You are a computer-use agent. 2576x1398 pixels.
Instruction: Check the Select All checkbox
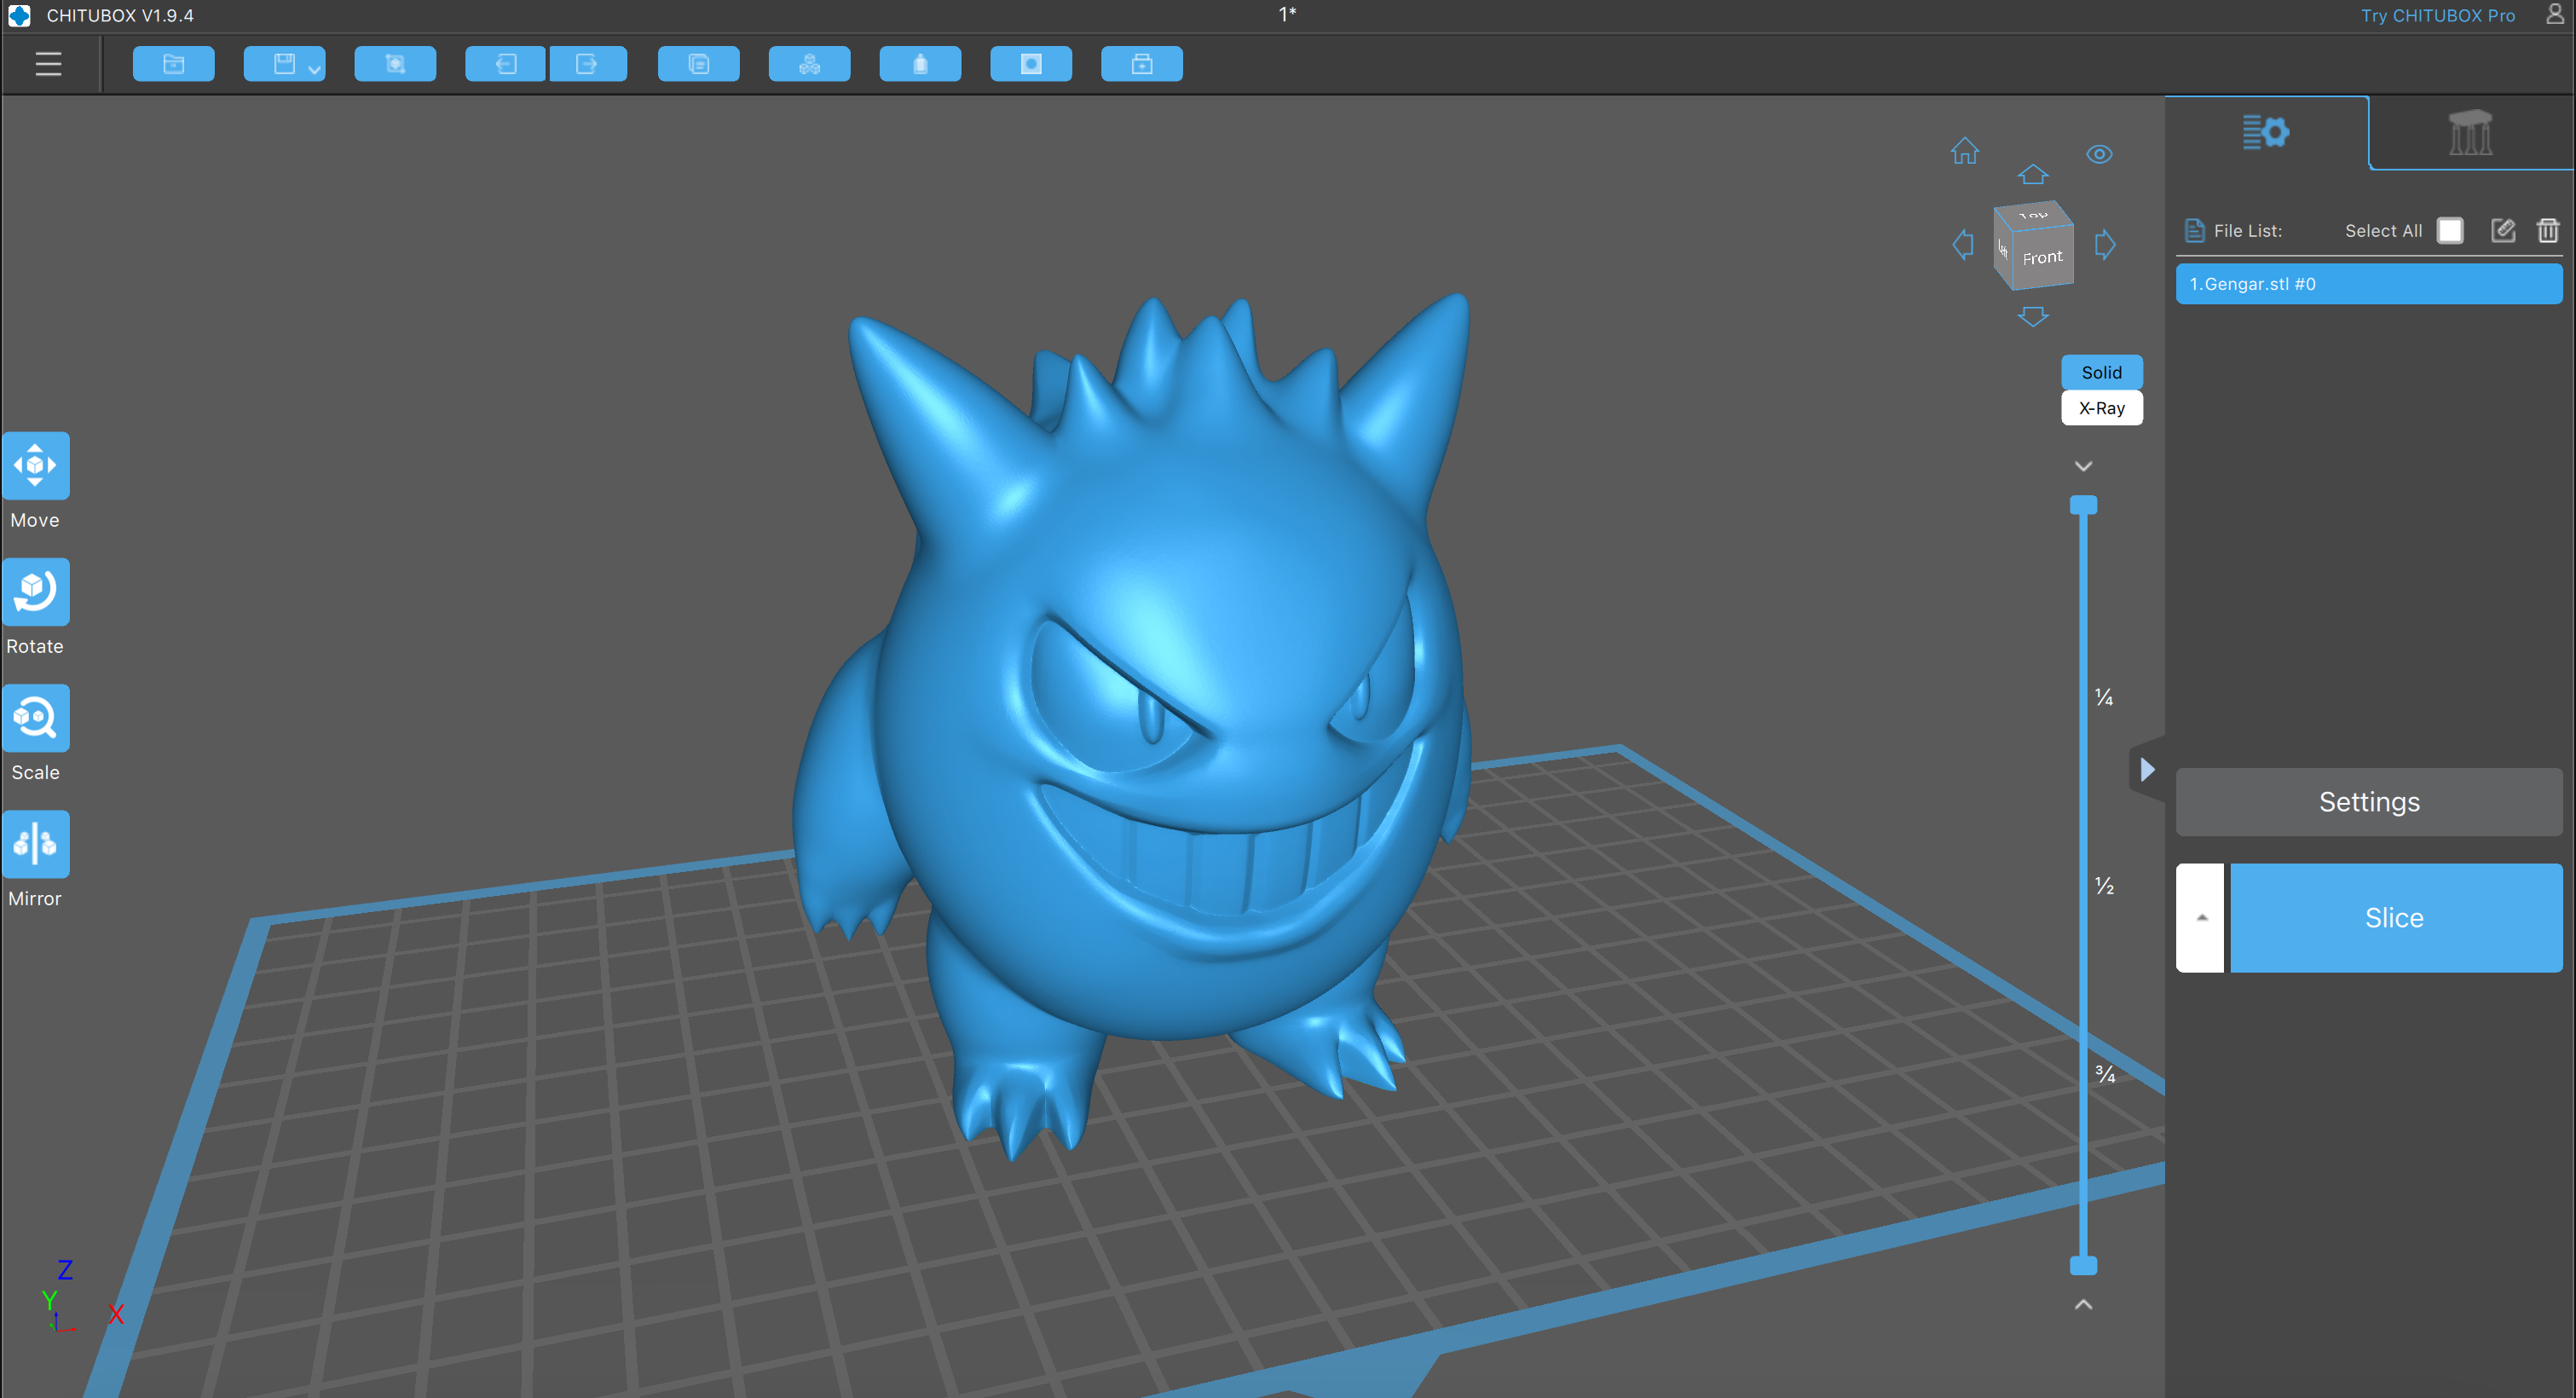[2449, 231]
